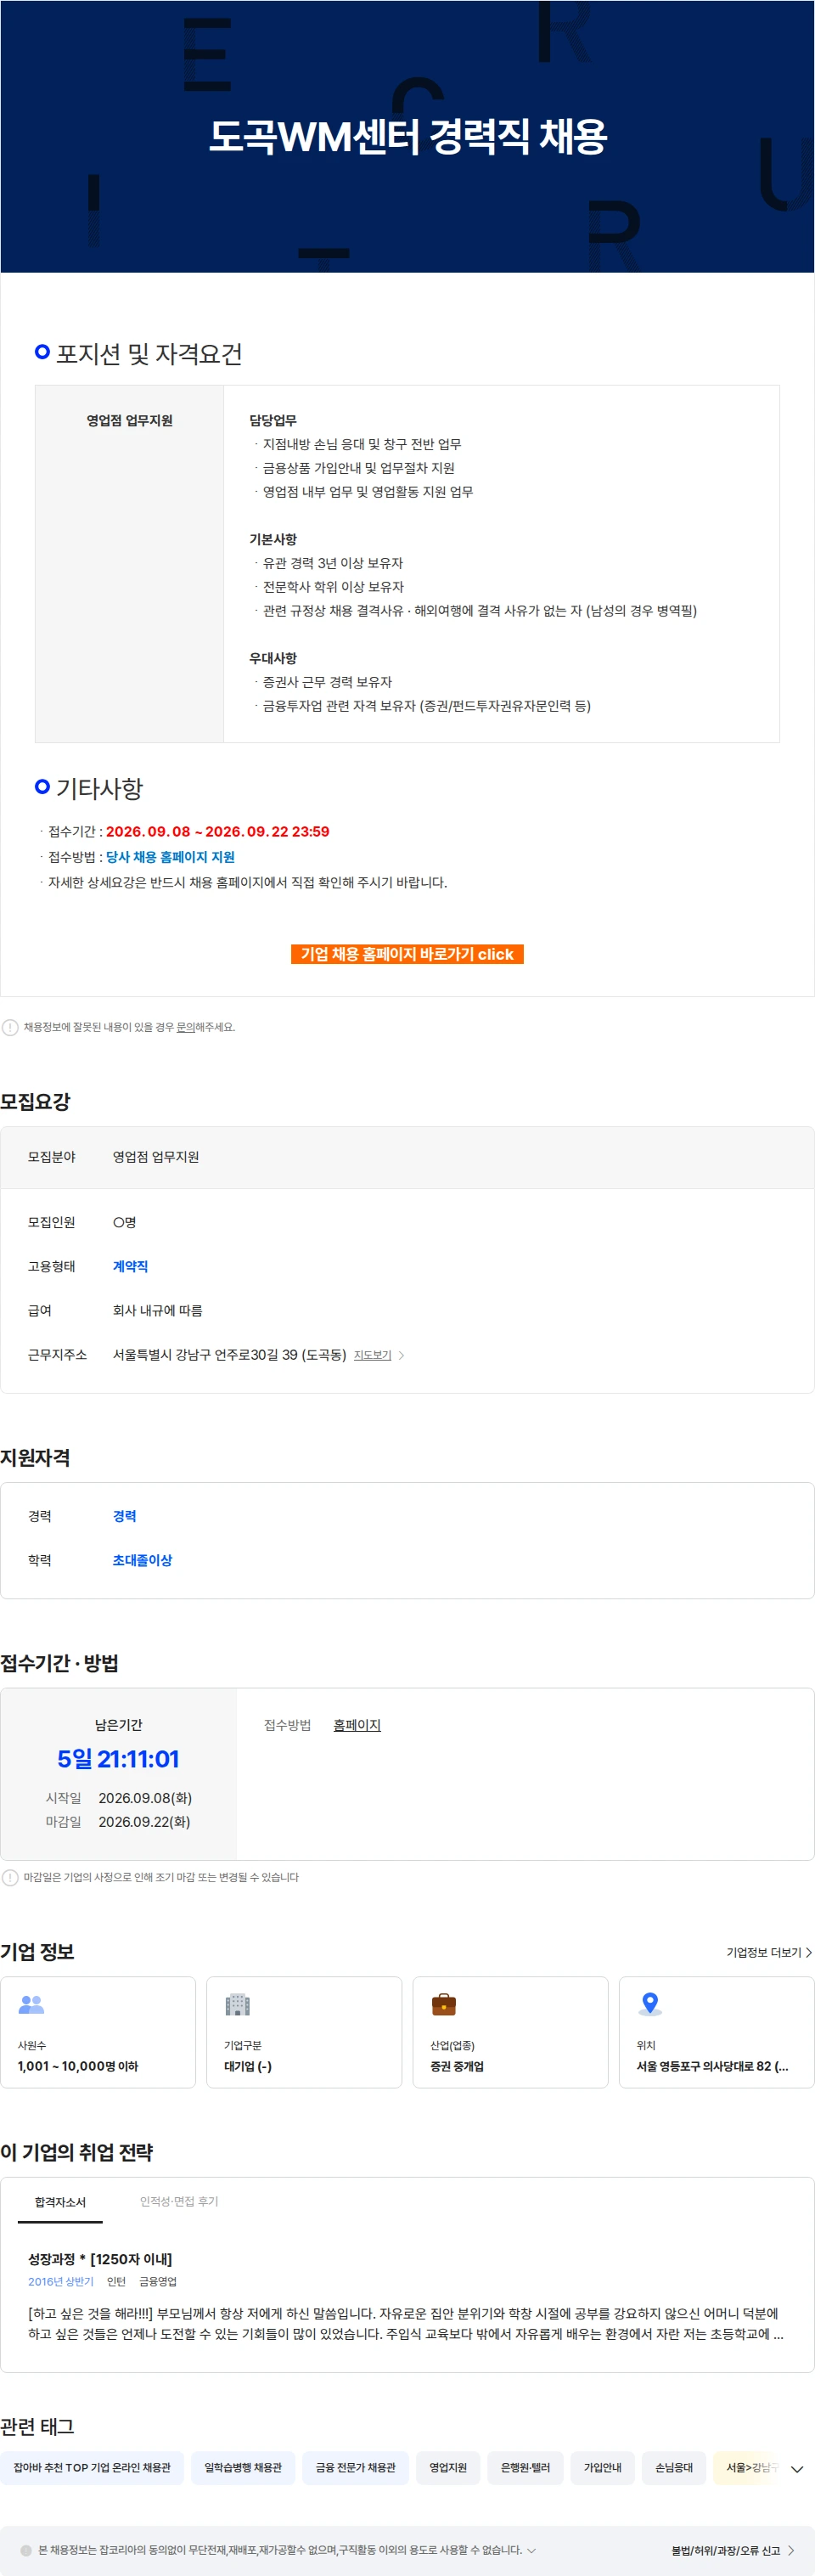Click the 초대졸이상 education text
This screenshot has width=815, height=2576.
point(142,1560)
